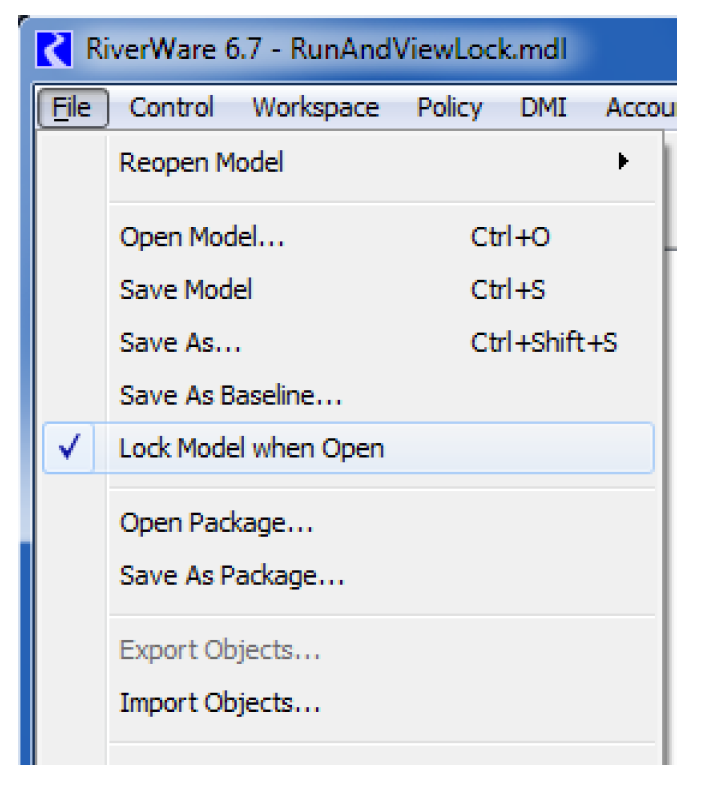703x792 pixels.
Task: Expand the Reopen Model submenu arrow
Action: (x=623, y=161)
